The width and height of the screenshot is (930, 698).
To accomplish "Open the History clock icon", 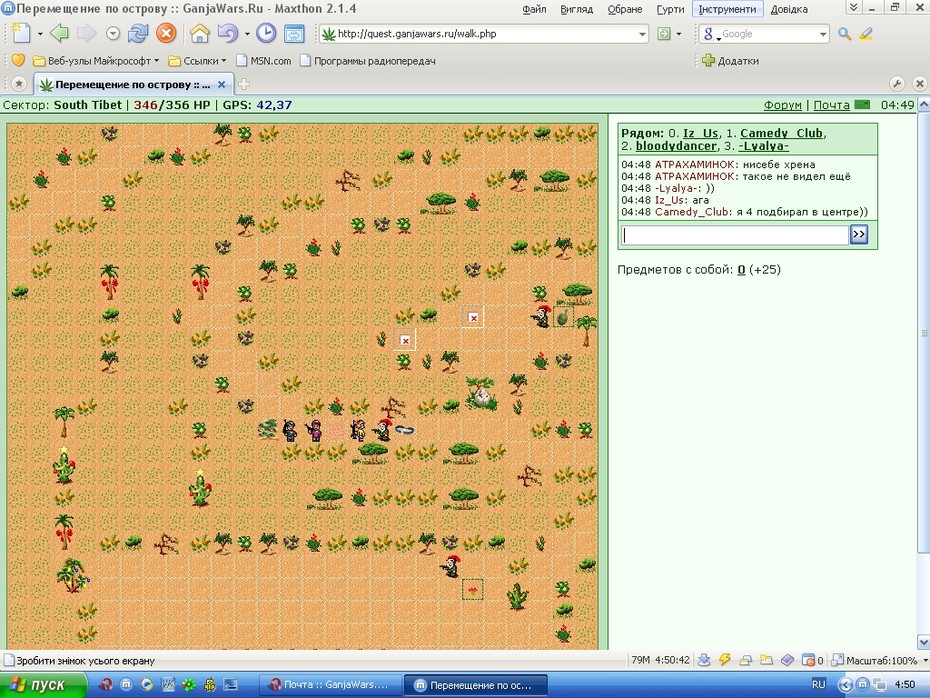I will pyautogui.click(x=266, y=33).
